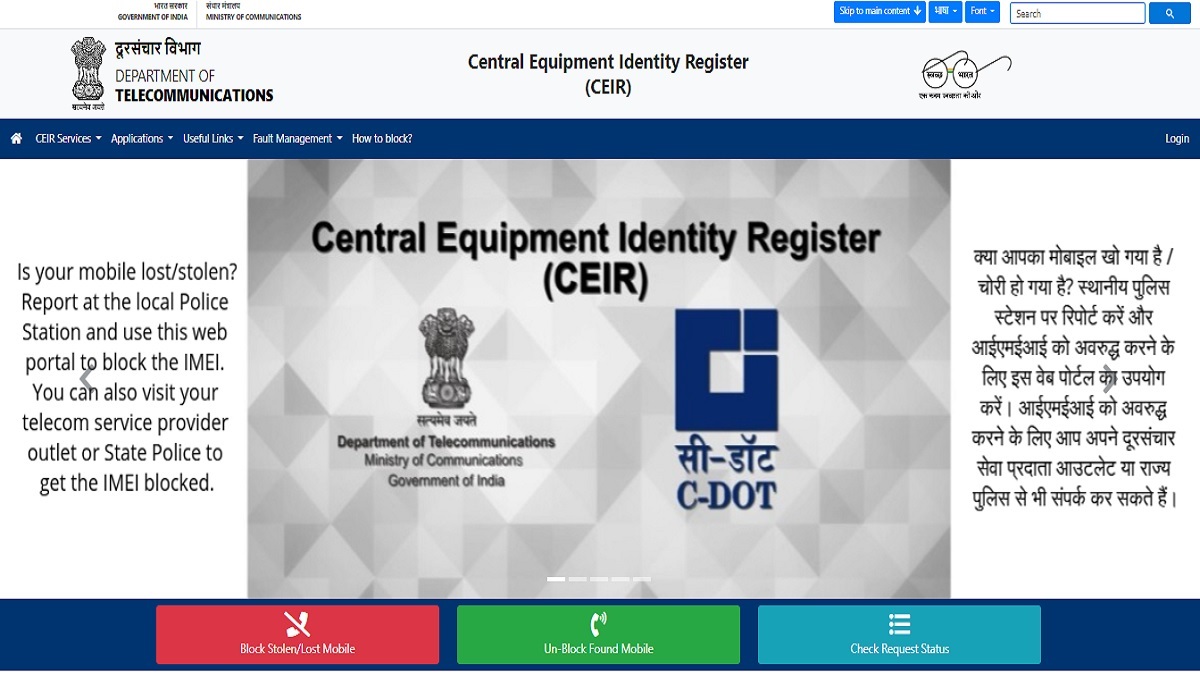Click the ringing phone icon
The image size is (1200, 675).
(x=598, y=624)
